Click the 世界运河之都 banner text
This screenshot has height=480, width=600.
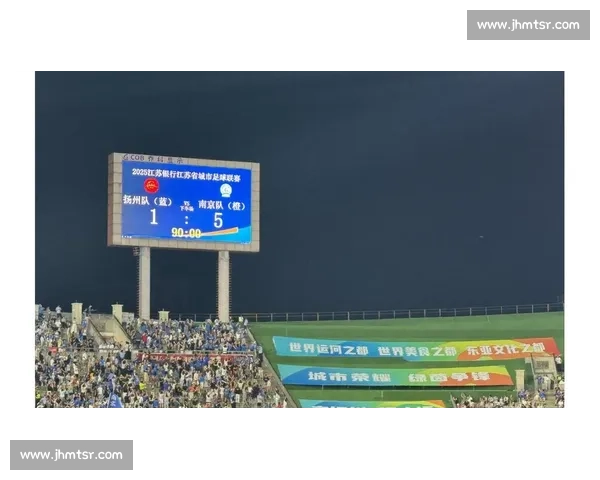[328, 349]
